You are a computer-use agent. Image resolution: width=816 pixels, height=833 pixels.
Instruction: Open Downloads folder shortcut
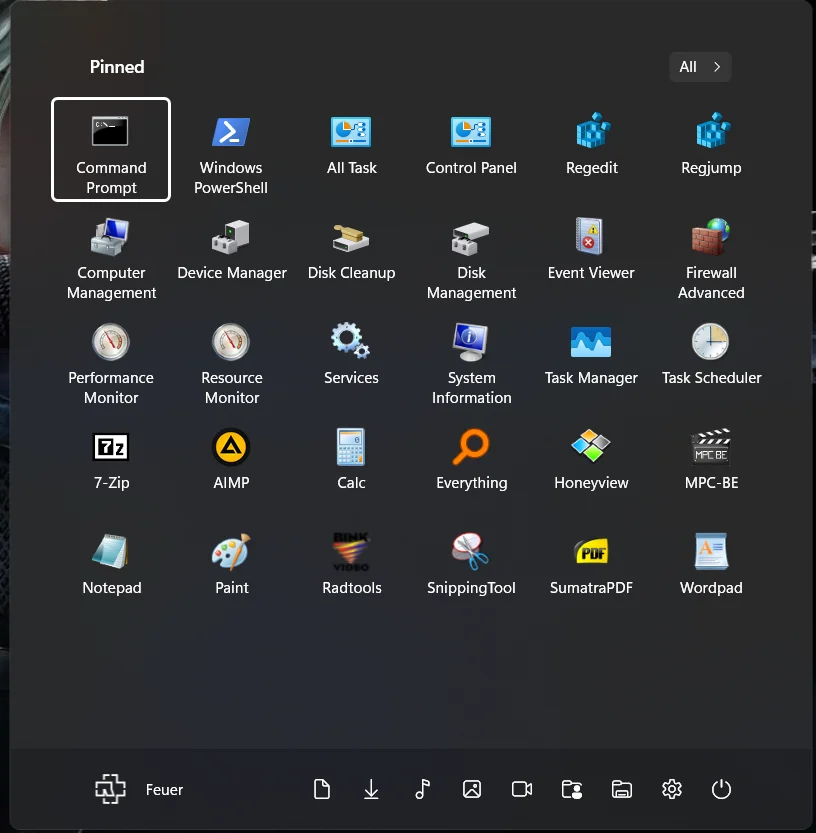[x=371, y=789]
